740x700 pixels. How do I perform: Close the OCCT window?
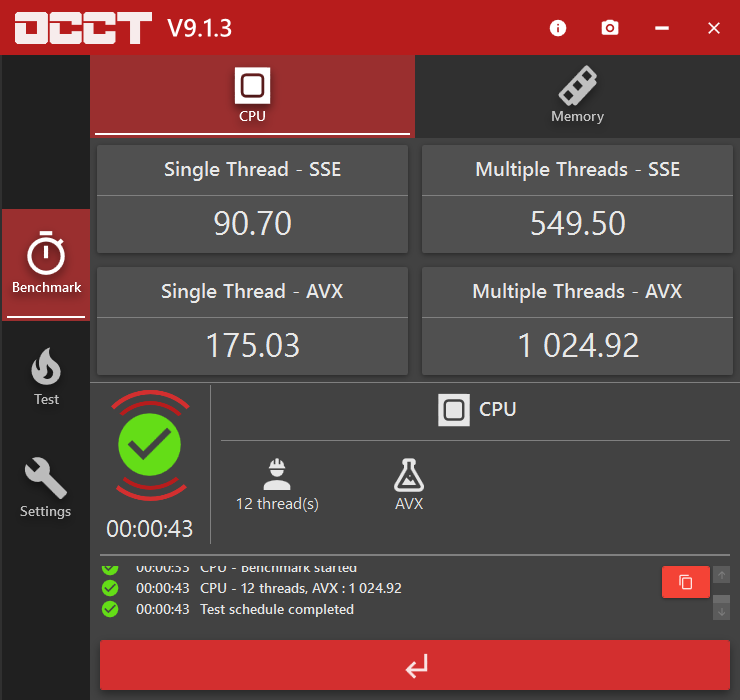[714, 28]
